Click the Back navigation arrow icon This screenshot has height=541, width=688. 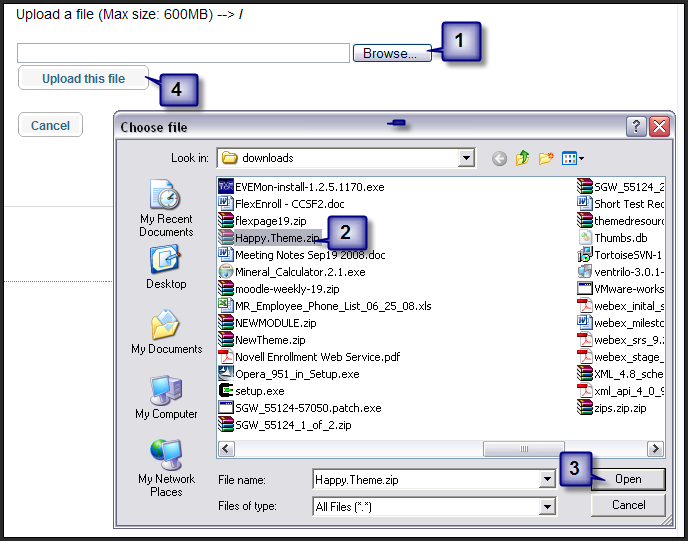[499, 158]
